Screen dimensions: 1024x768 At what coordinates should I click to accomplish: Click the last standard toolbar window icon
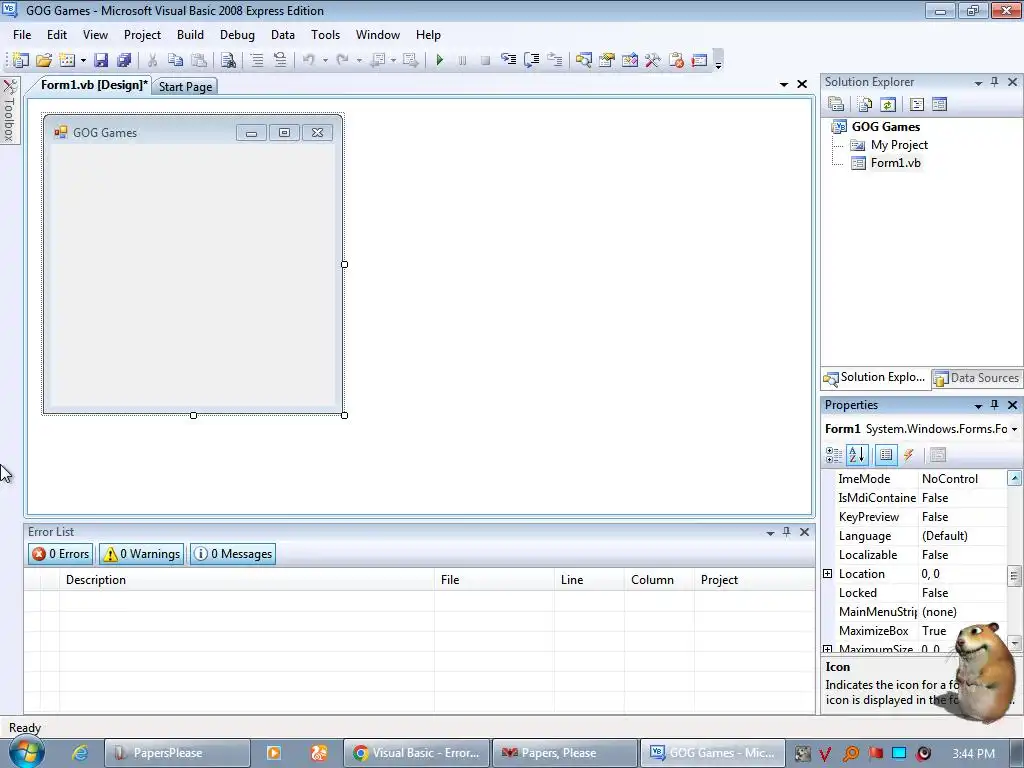[699, 60]
